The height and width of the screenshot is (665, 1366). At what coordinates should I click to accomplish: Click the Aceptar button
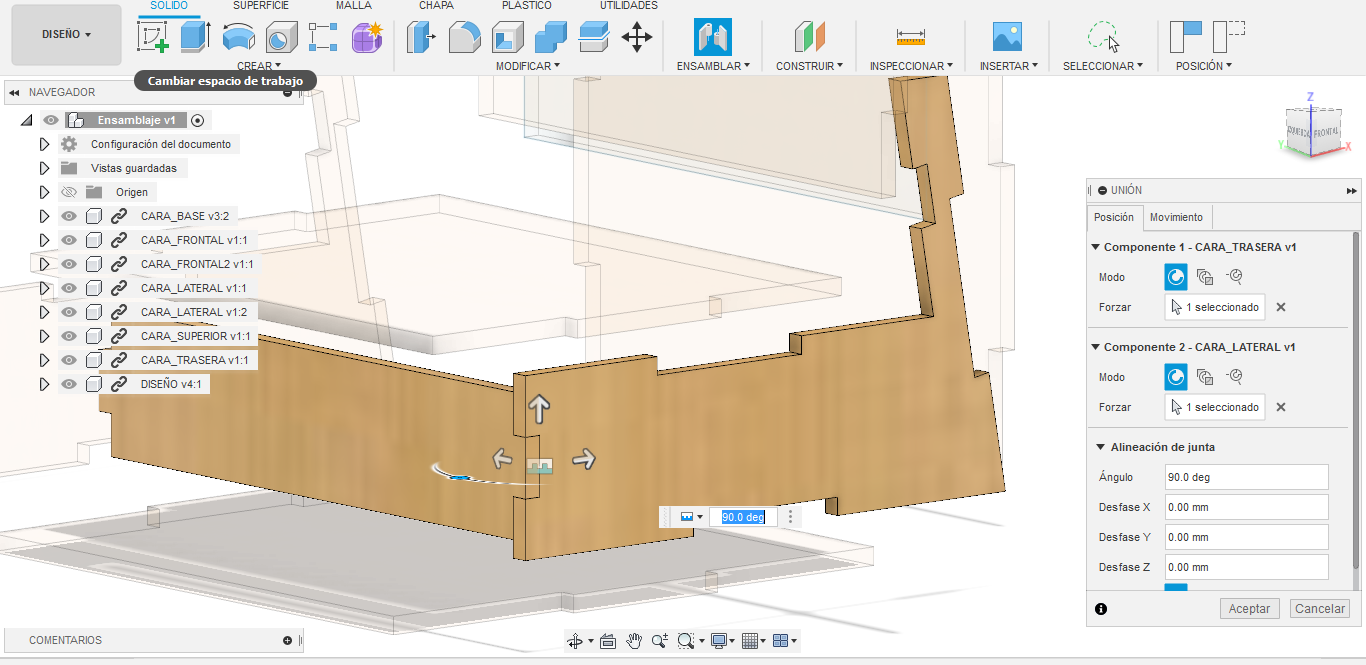(x=1249, y=608)
